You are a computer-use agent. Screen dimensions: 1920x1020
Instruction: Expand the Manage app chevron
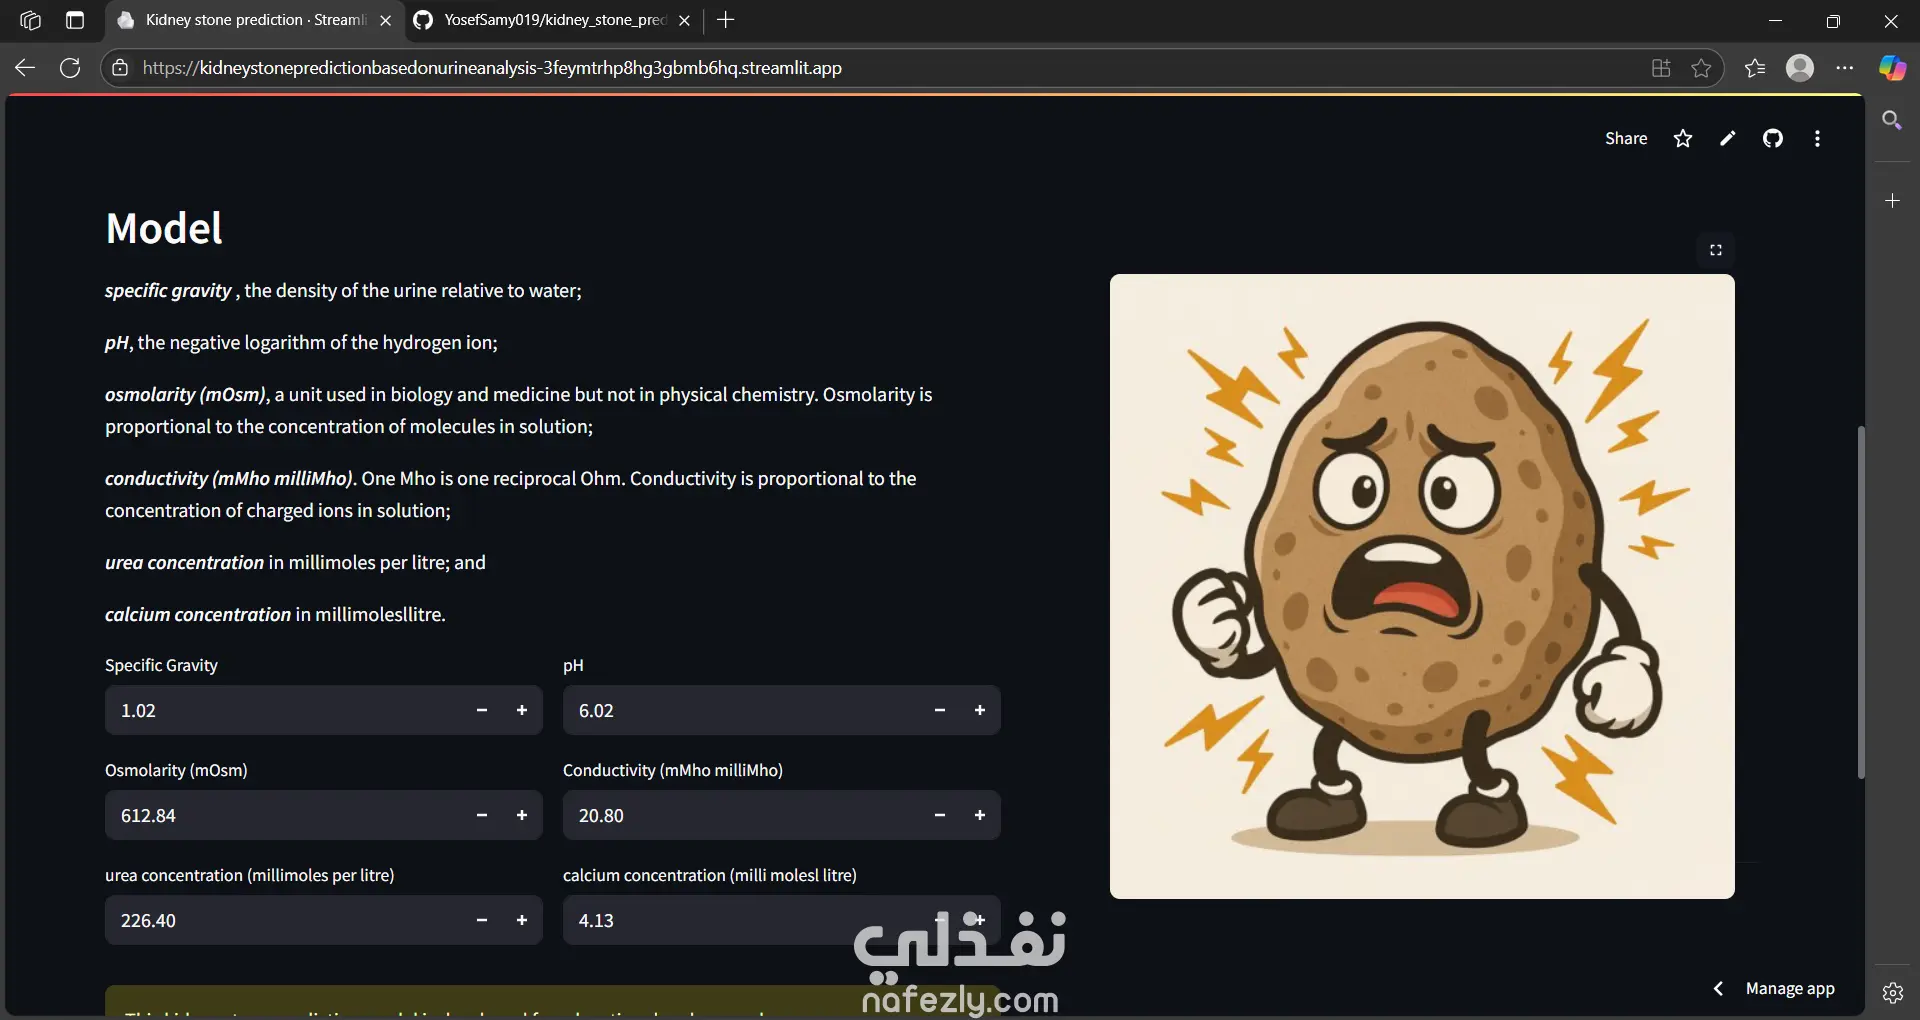[x=1718, y=989]
